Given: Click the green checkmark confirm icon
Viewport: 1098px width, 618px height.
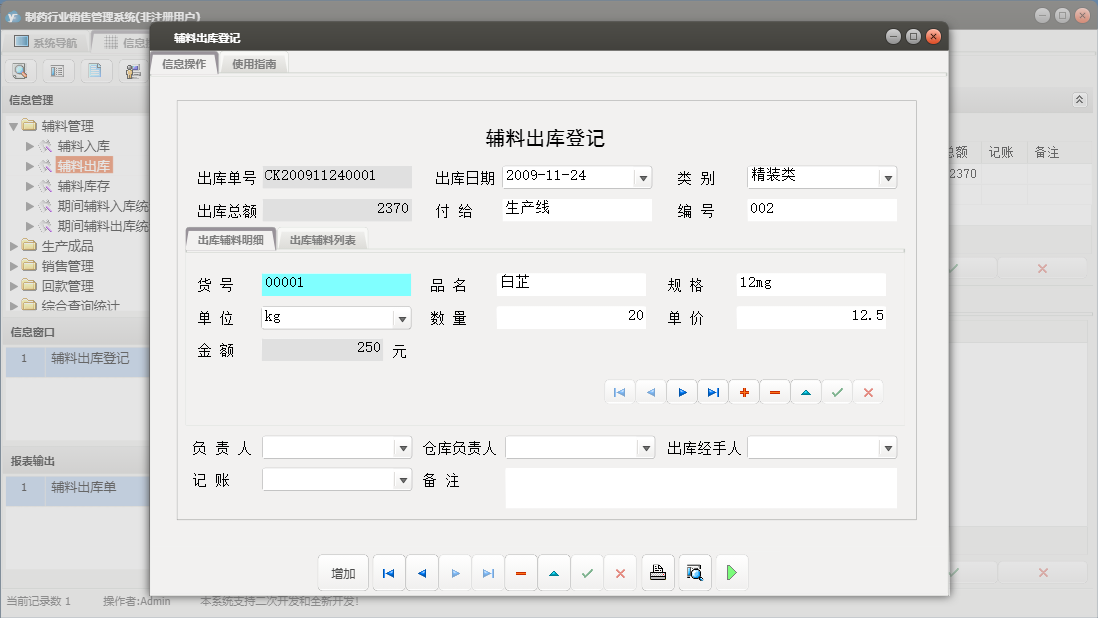Looking at the screenshot, I should pos(837,392).
